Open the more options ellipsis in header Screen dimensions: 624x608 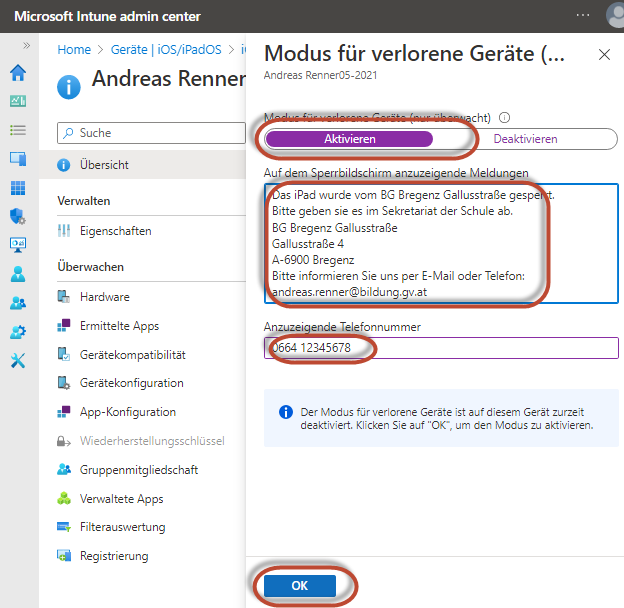point(583,16)
